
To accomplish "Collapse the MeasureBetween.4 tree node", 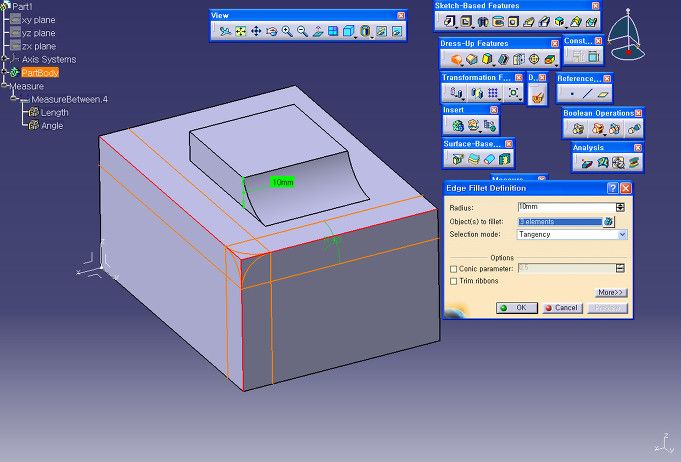I will pyautogui.click(x=14, y=98).
